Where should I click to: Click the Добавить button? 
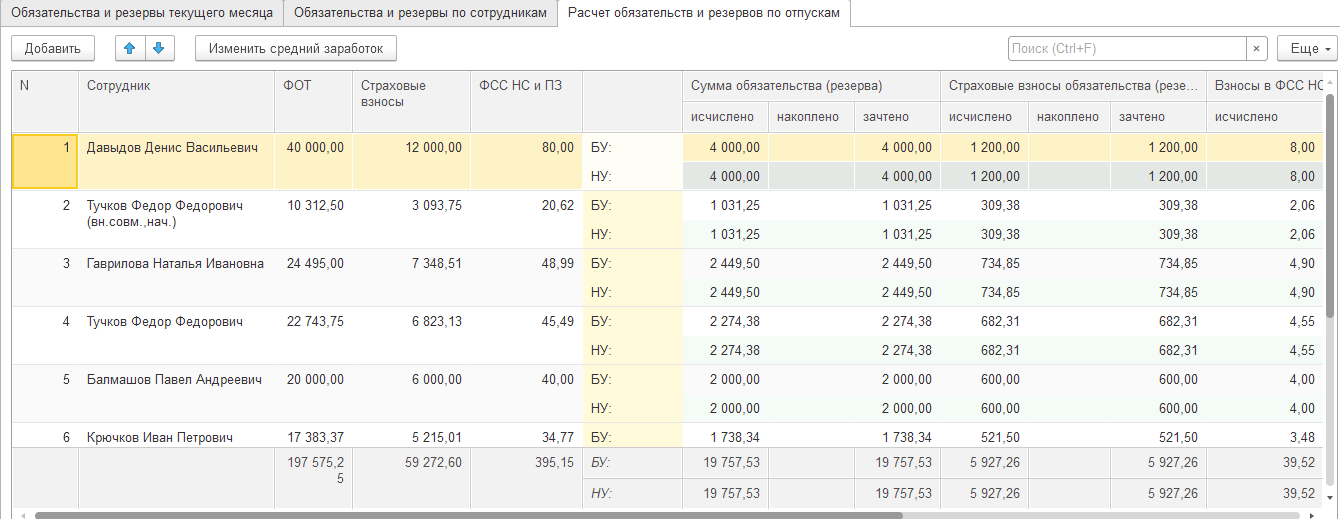click(53, 48)
